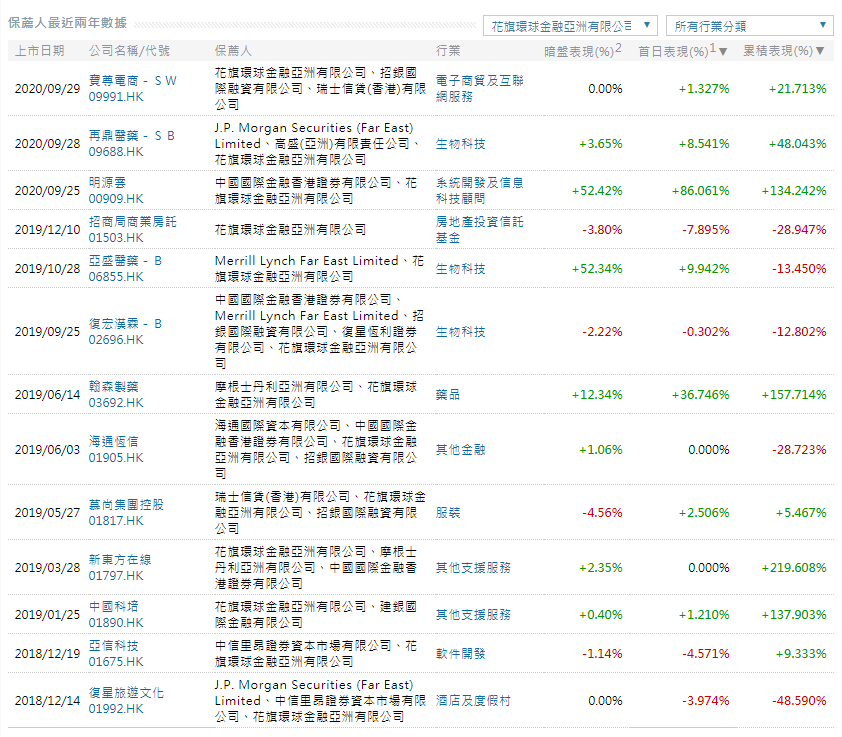
Task: Open company link 亞盛醫藥-B 06855.HK
Action: [125, 269]
